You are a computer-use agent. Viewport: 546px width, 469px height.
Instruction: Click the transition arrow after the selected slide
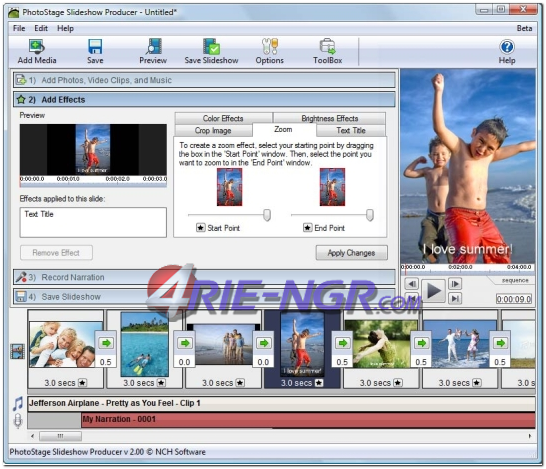(x=343, y=343)
